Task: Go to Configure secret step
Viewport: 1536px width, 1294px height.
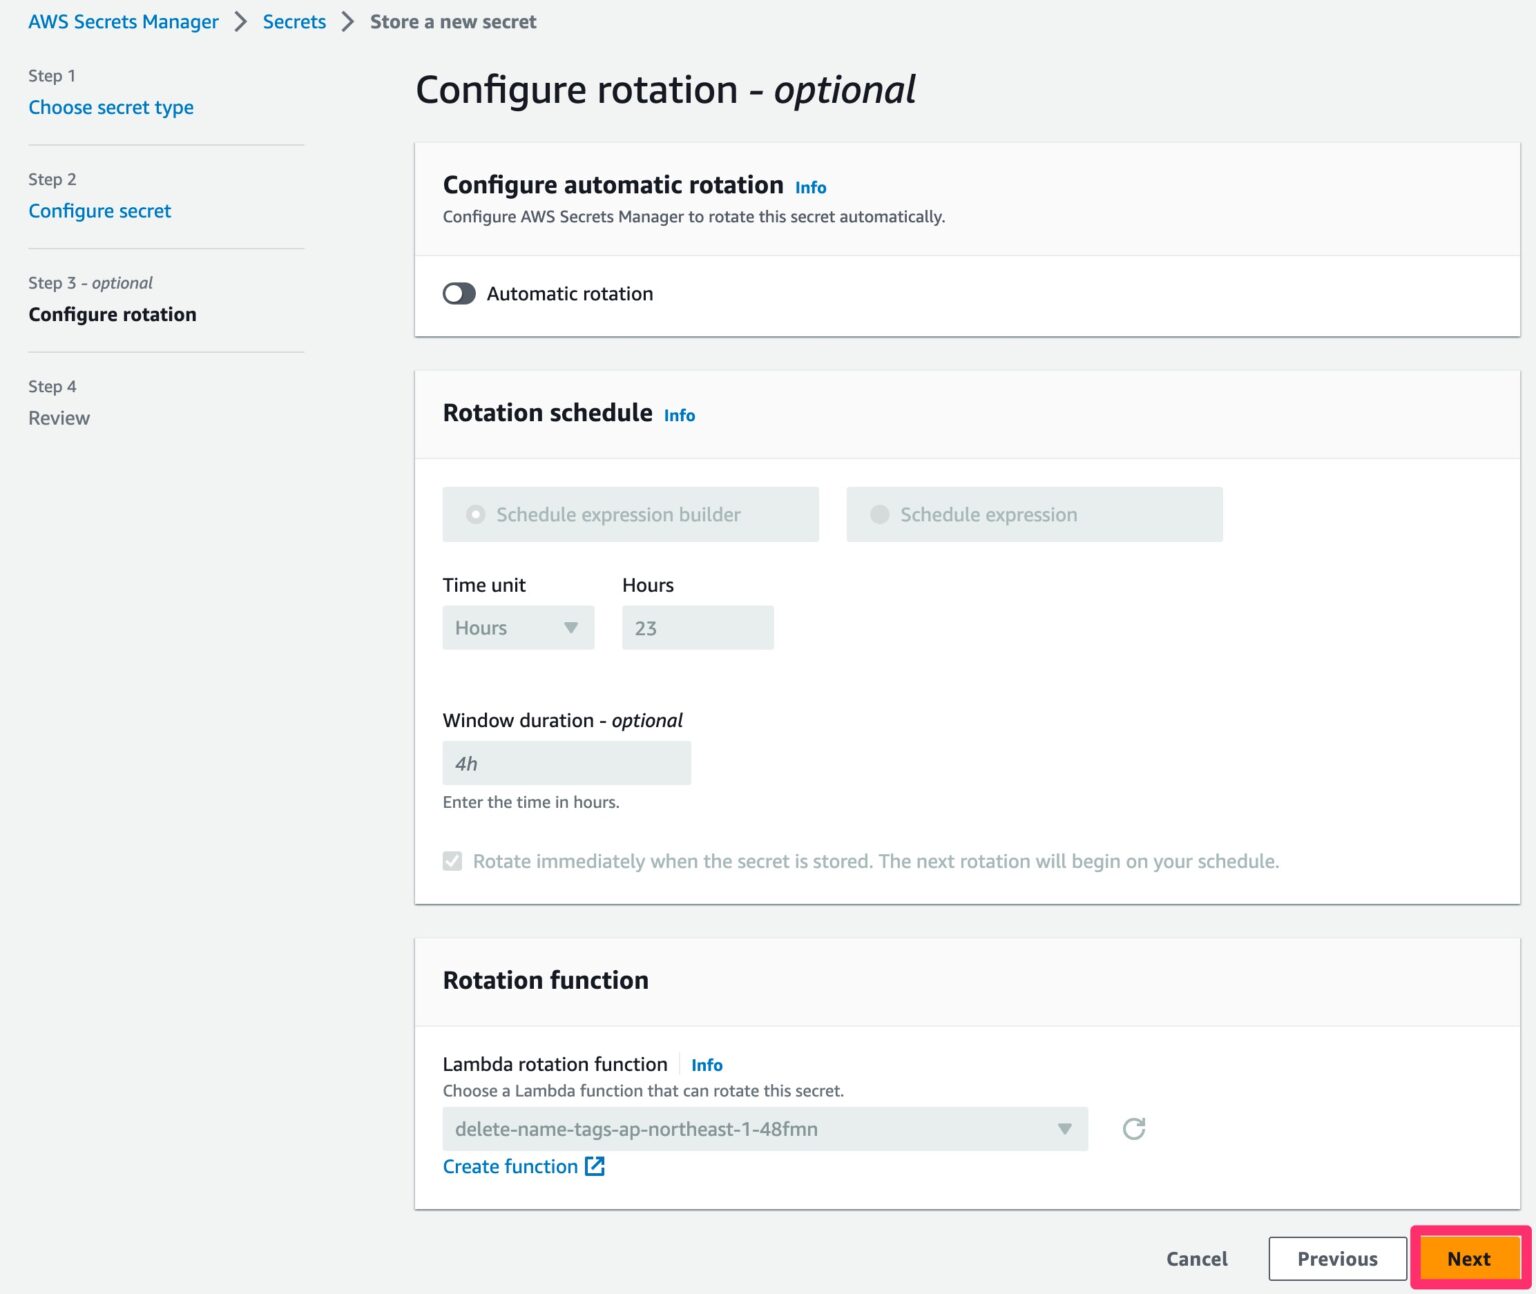Action: [100, 211]
